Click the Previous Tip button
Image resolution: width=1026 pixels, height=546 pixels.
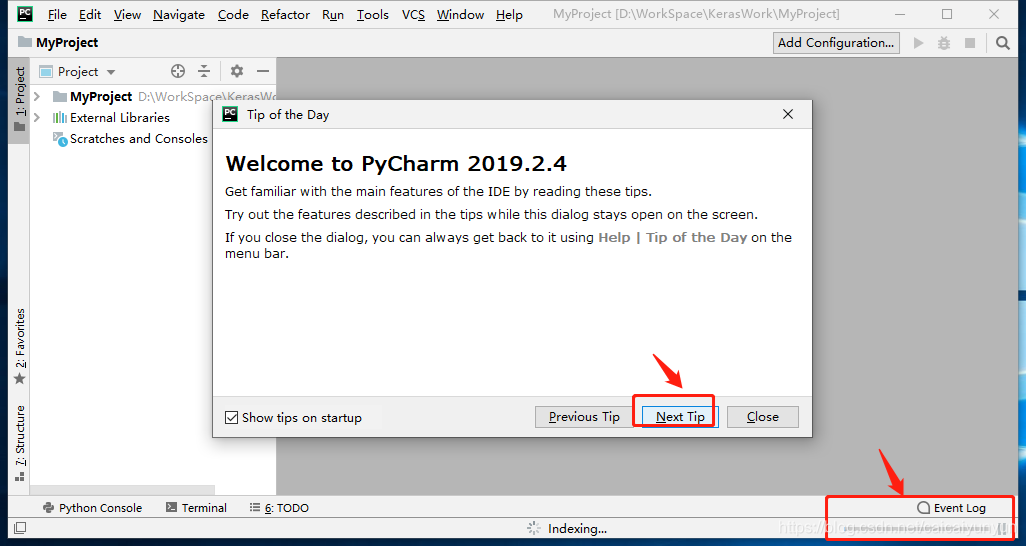coord(584,417)
